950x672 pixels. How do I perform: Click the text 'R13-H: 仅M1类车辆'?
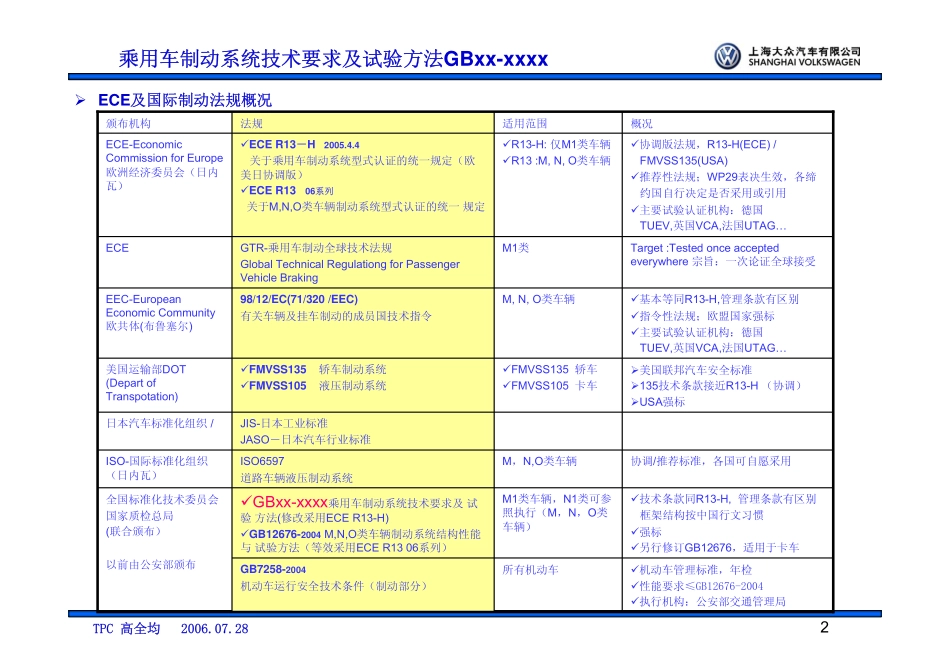click(x=556, y=144)
